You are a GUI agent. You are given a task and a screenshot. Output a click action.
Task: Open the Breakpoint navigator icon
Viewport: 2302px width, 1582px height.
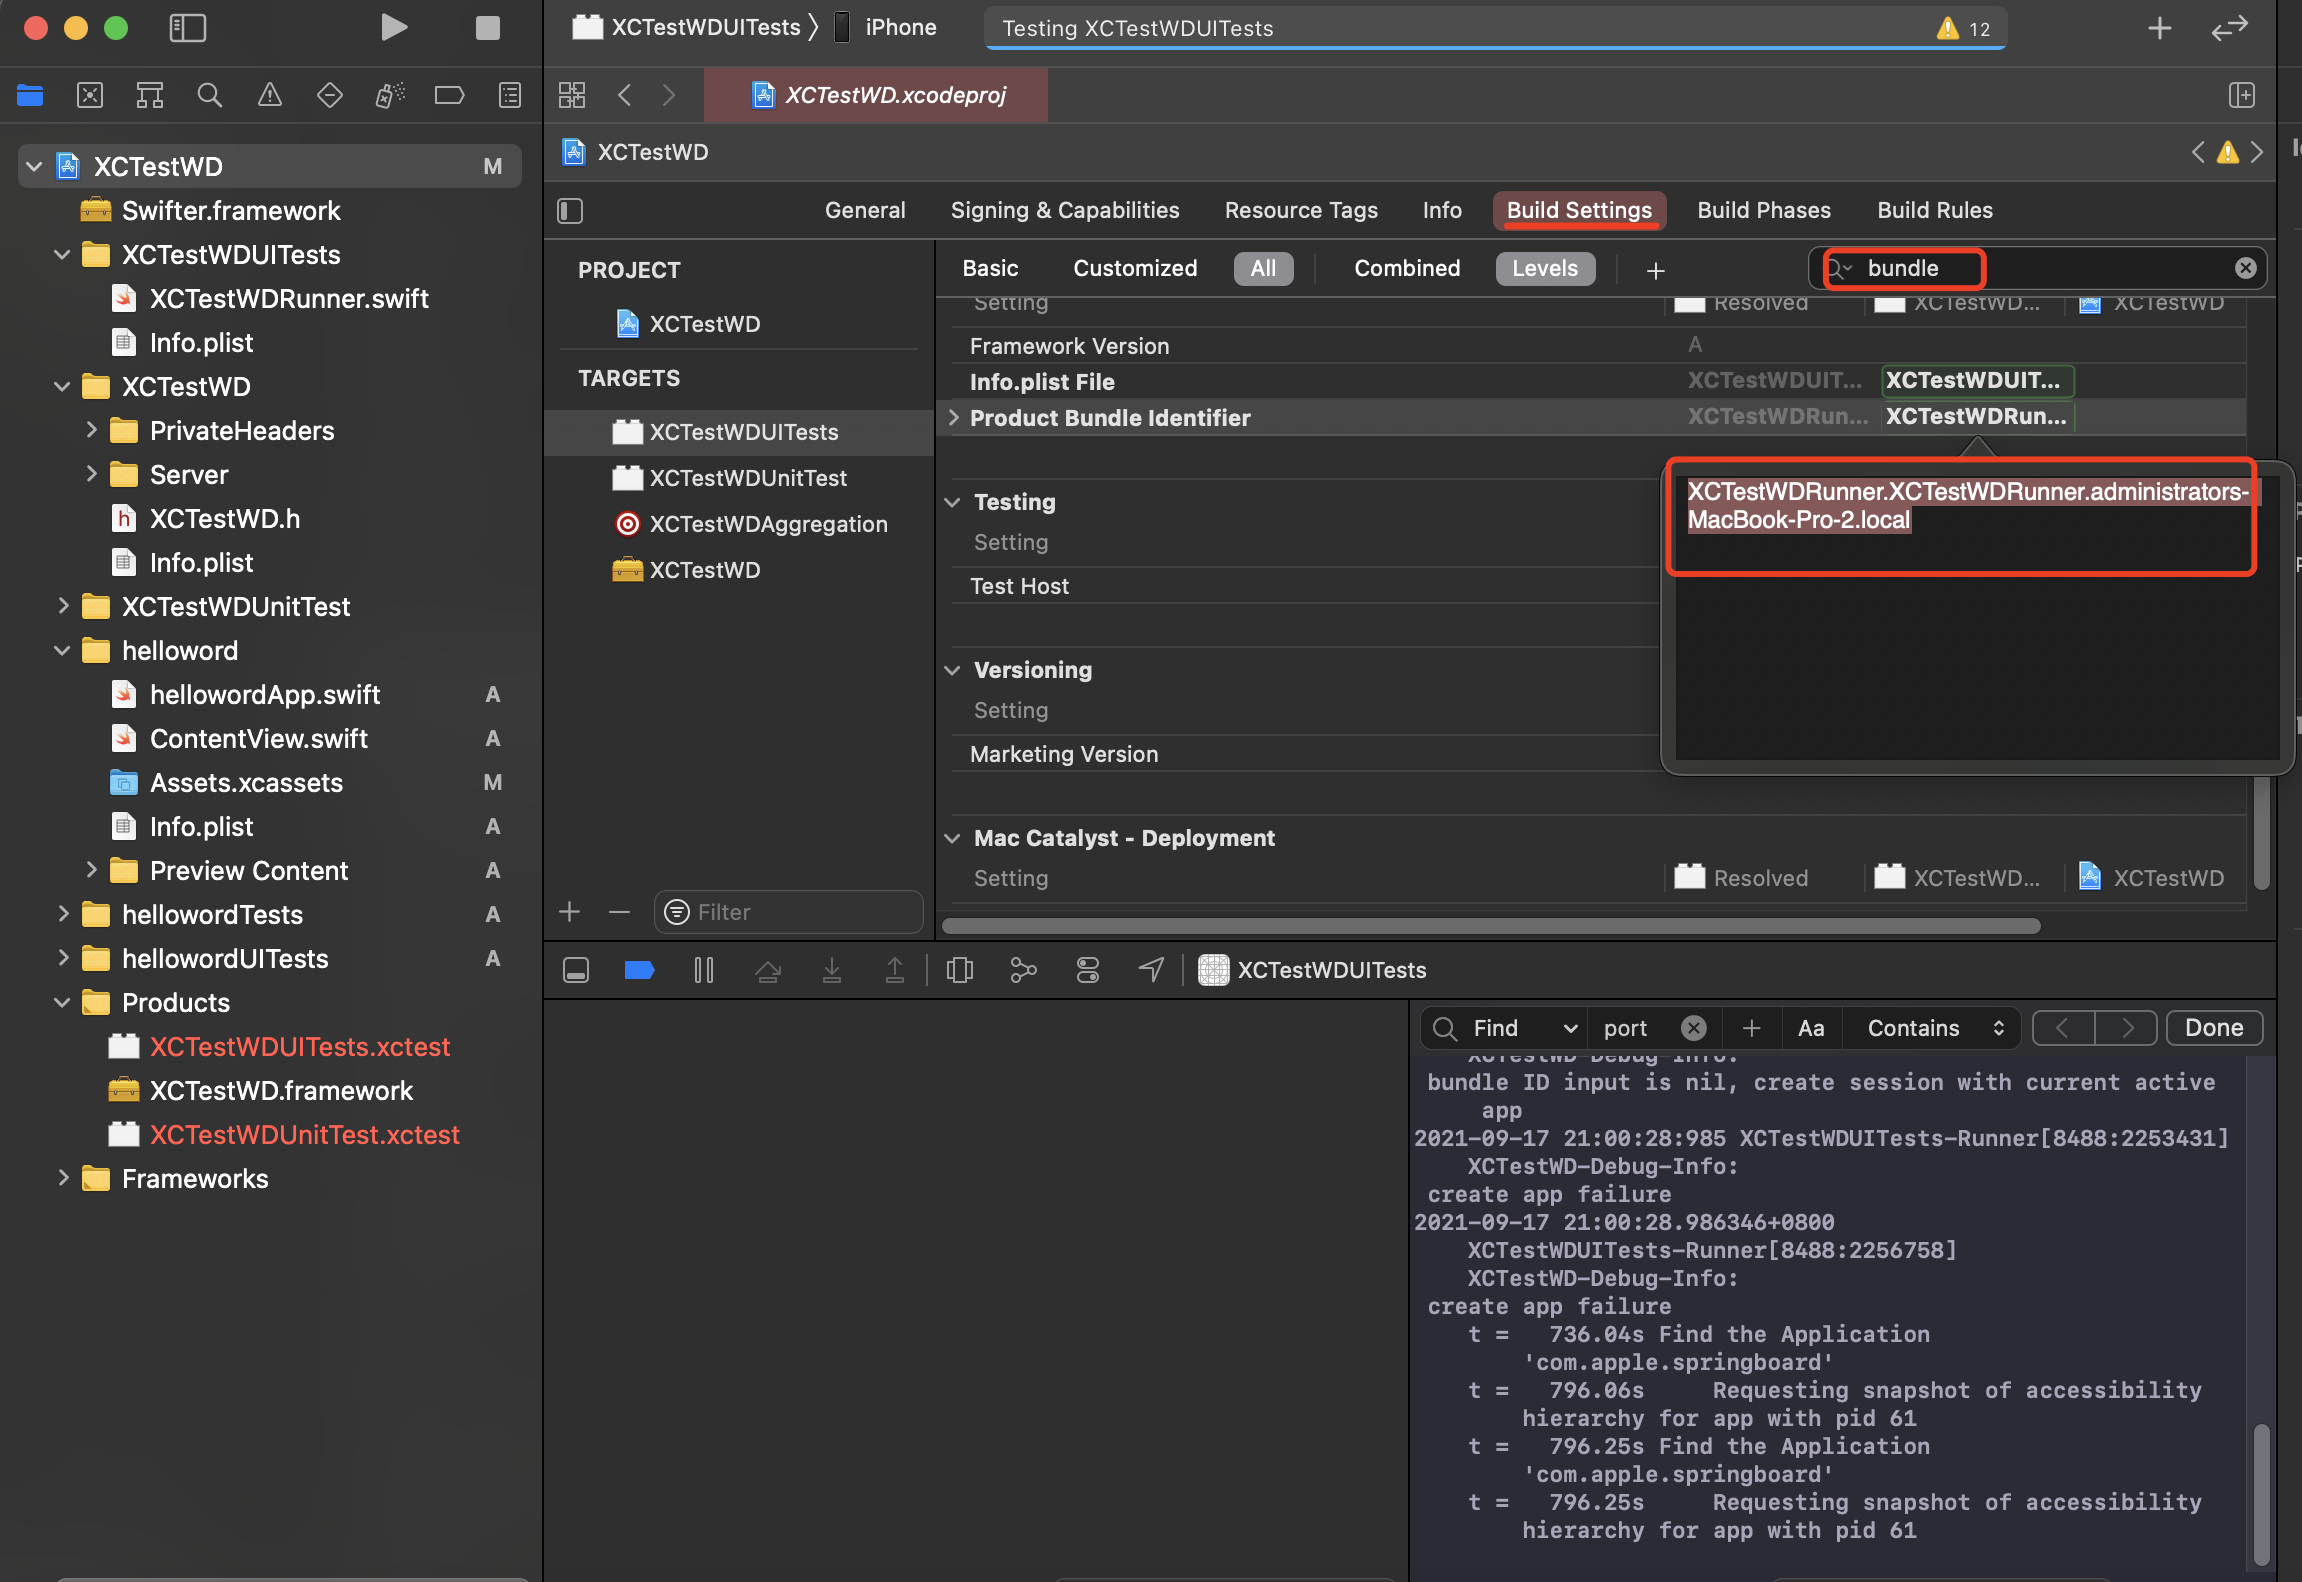(449, 95)
